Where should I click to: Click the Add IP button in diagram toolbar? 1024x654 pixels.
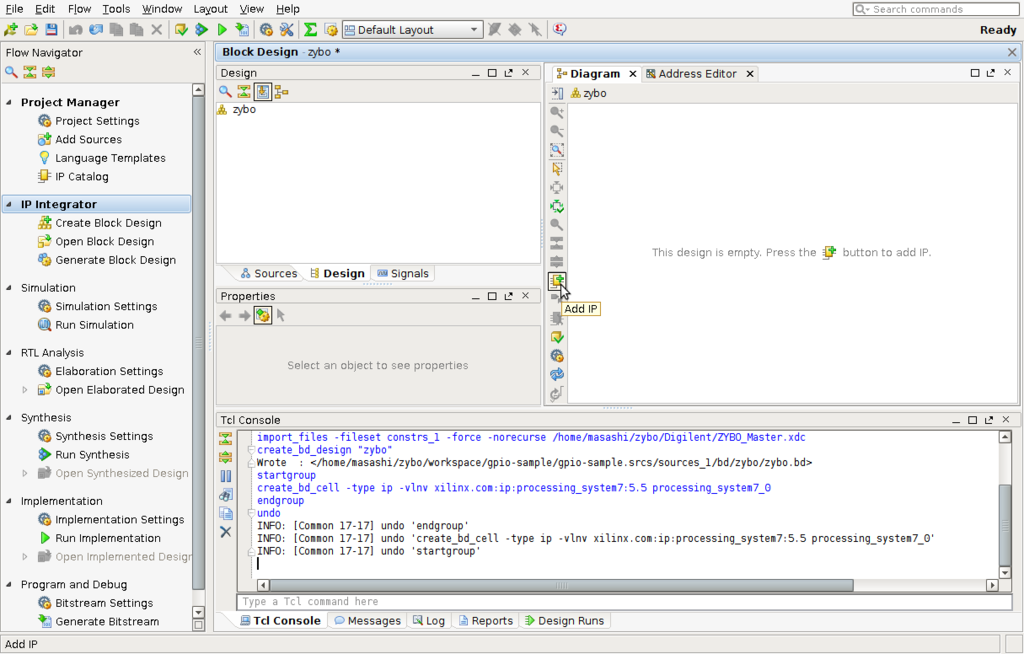[557, 281]
